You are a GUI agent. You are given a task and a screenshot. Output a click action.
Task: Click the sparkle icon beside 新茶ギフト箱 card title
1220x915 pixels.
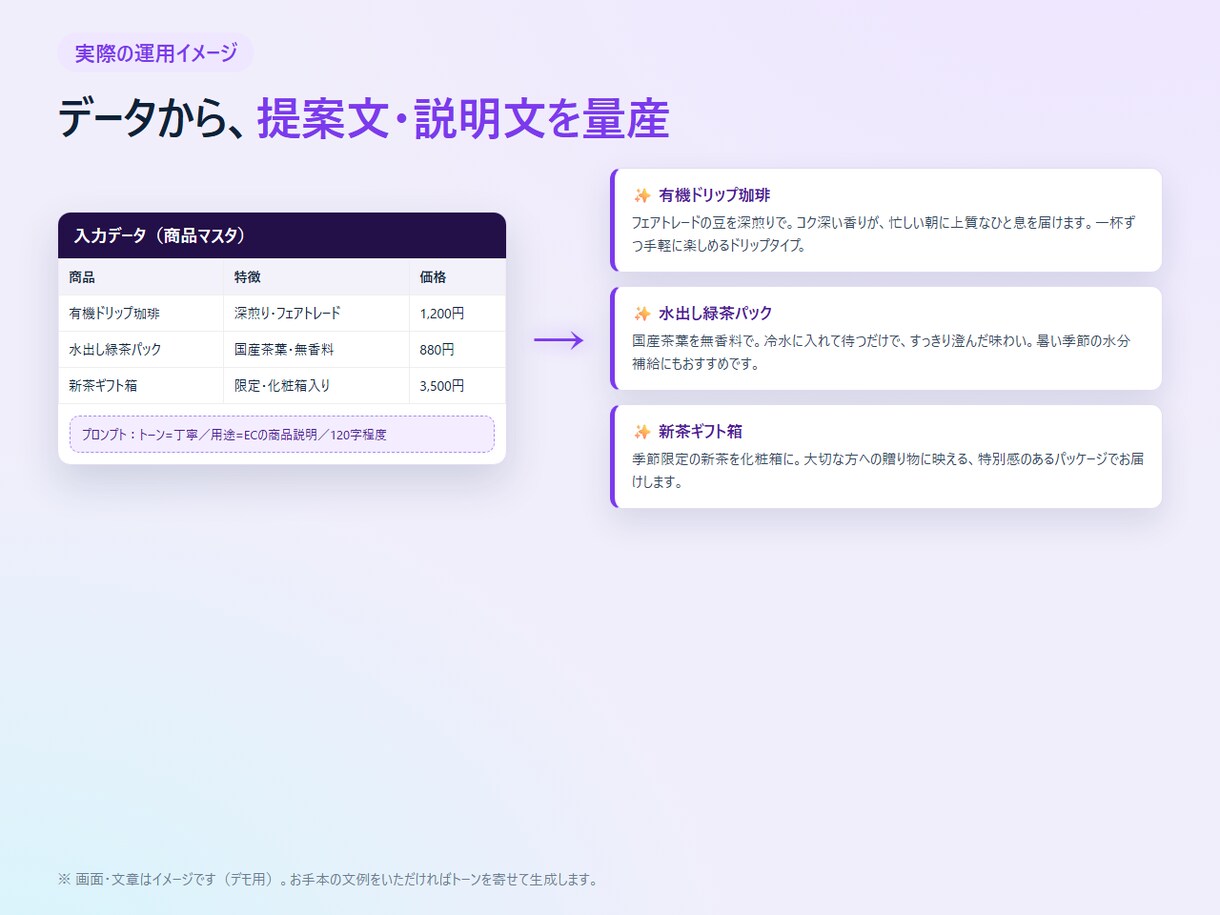pyautogui.click(x=642, y=432)
